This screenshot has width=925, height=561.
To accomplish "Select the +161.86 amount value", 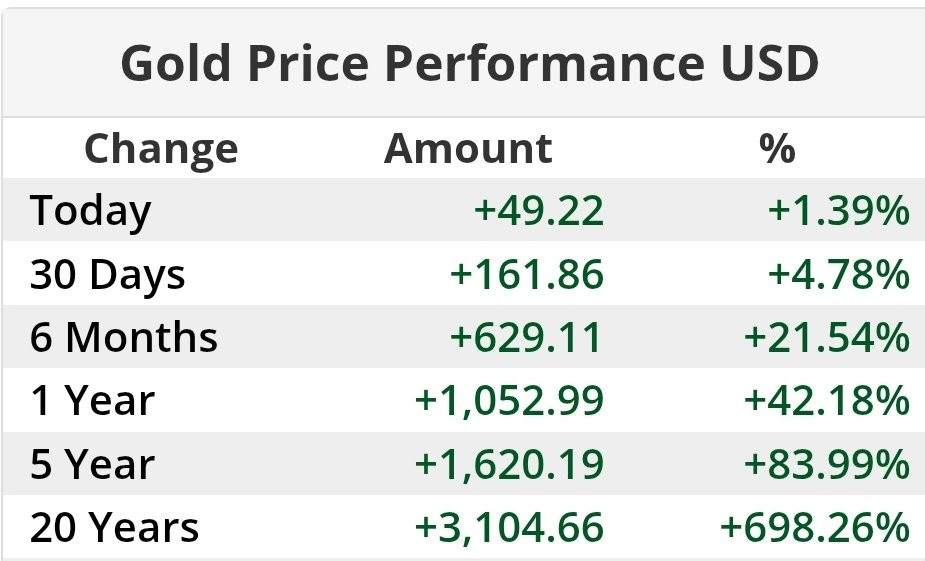I will 528,274.
